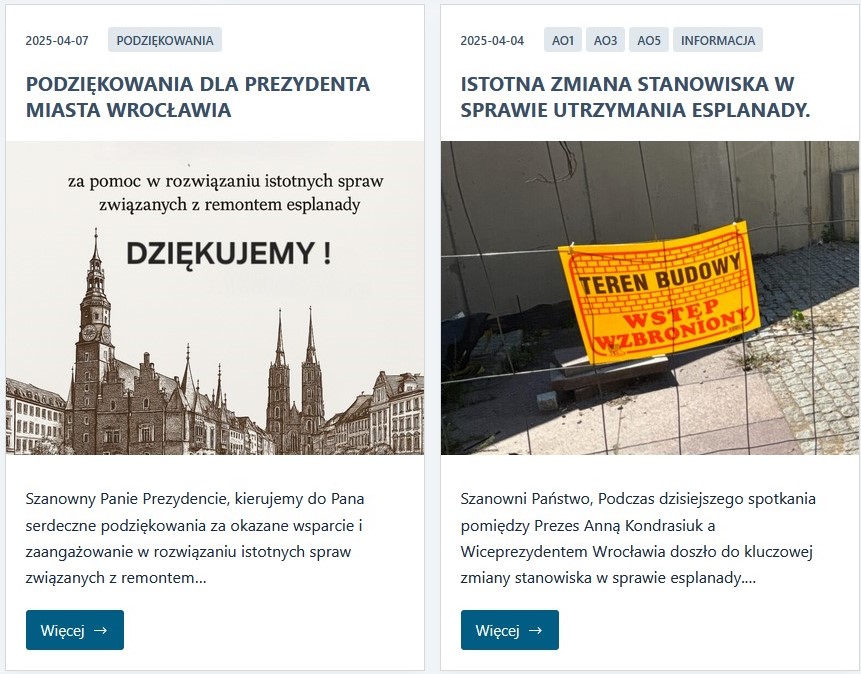Select the AO1 tag

click(563, 40)
